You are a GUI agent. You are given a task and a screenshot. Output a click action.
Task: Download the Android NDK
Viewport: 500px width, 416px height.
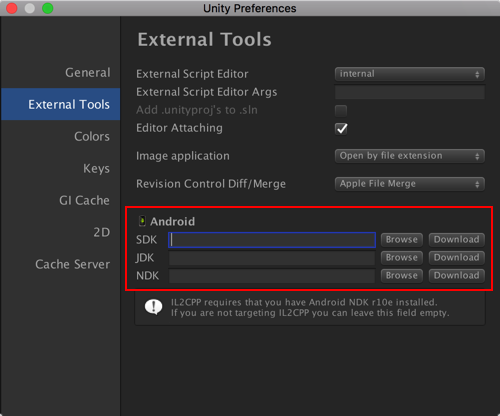[456, 276]
